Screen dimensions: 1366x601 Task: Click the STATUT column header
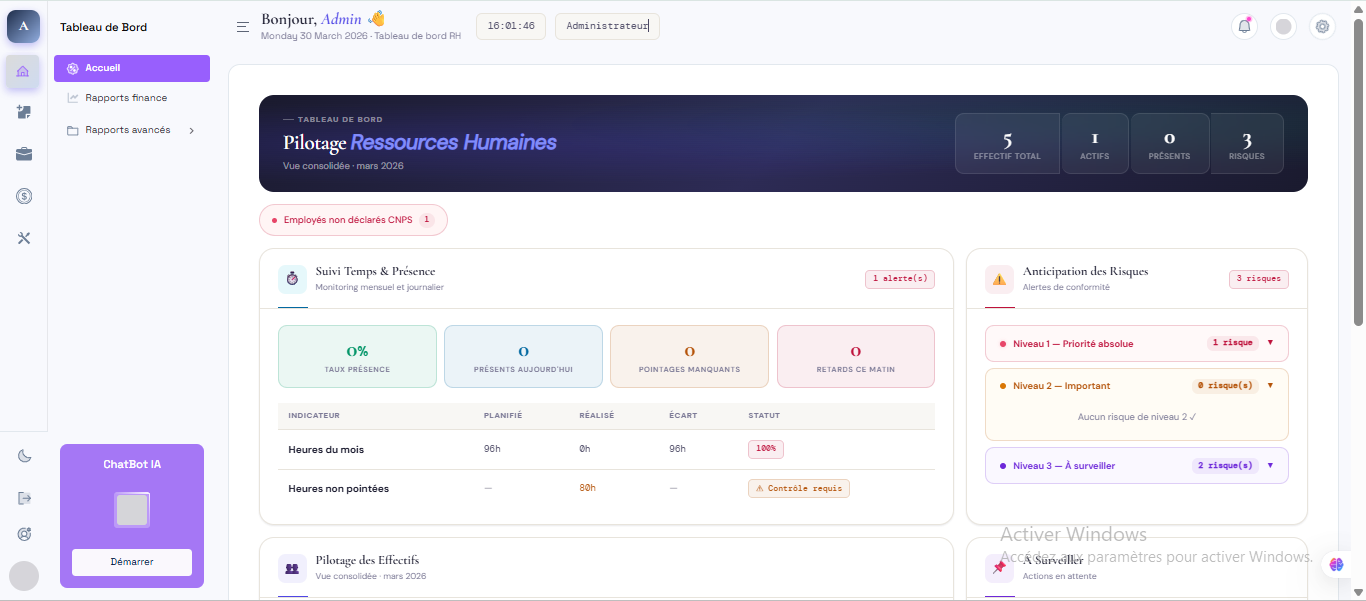(x=764, y=415)
